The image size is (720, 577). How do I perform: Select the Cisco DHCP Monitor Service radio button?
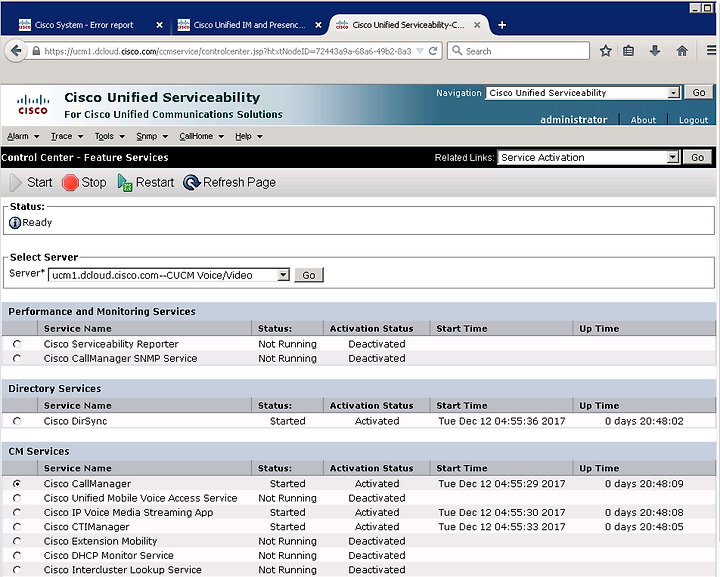[17, 555]
